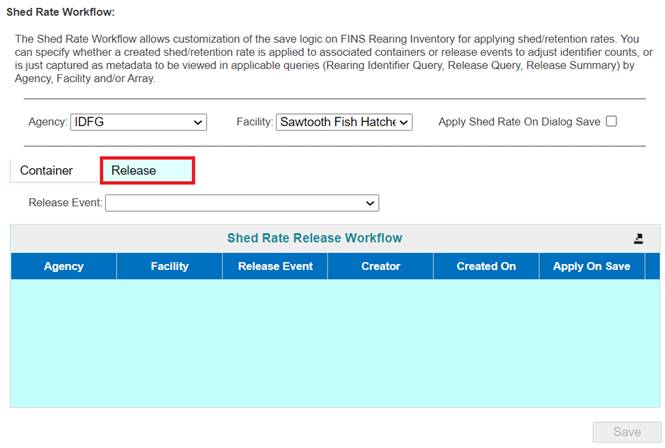Open the Agency dropdown showing IDFG
The height and width of the screenshot is (448, 665).
[138, 122]
